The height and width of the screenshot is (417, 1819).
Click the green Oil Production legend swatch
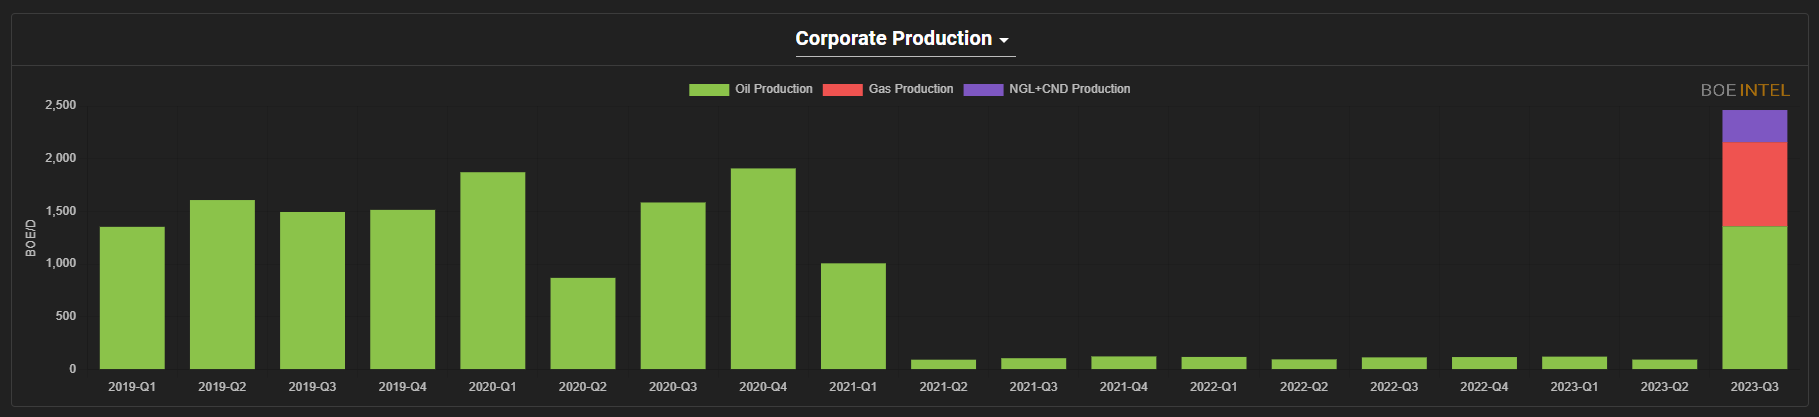click(x=709, y=90)
